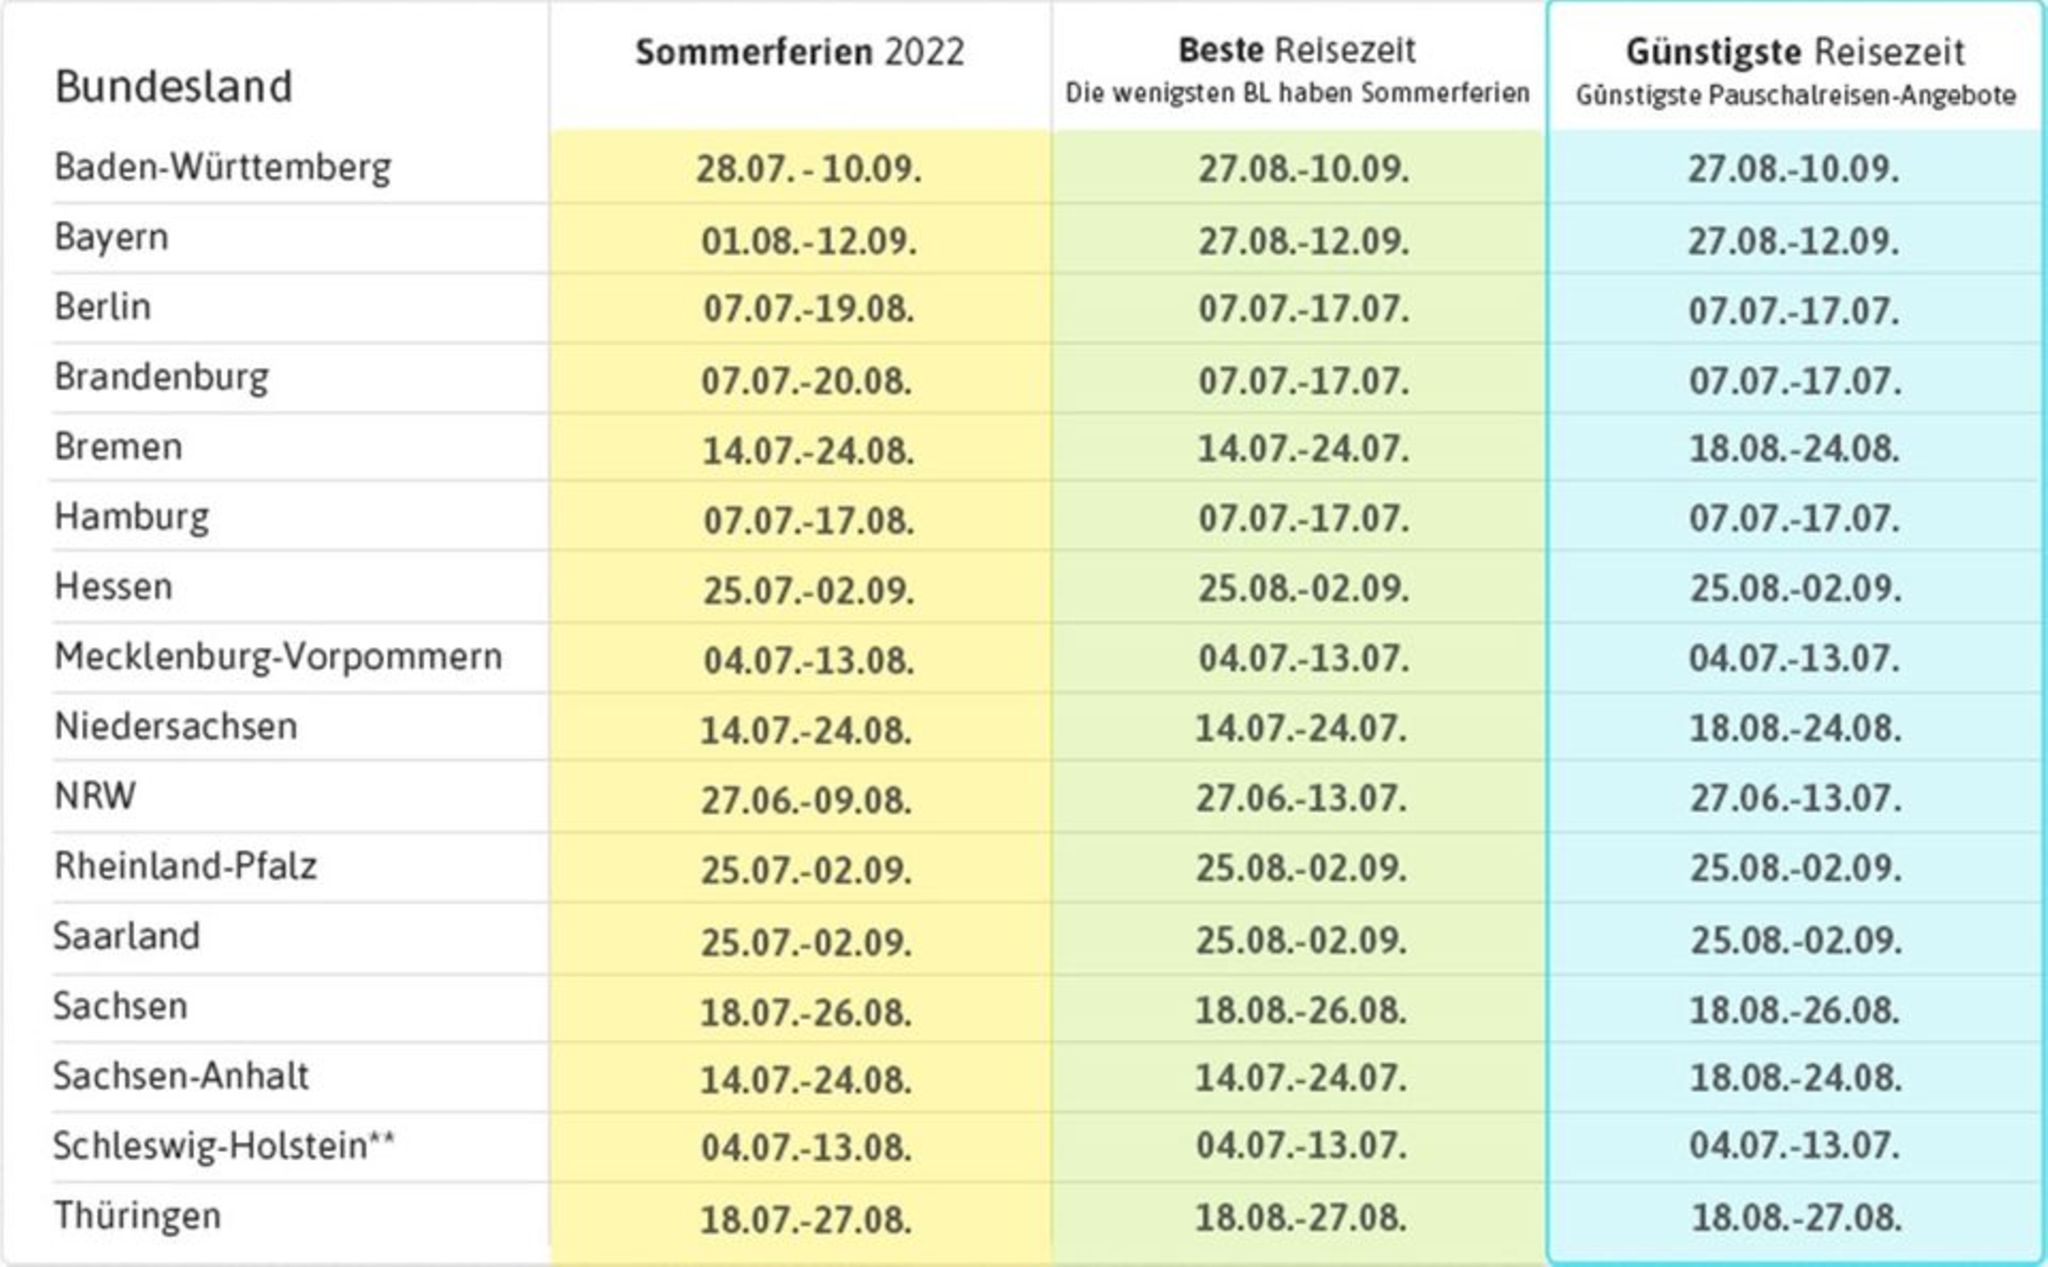Click Berlin's Sommerferien dates 07.07.-19.08.
Image resolution: width=2048 pixels, height=1267 pixels.
coord(808,309)
